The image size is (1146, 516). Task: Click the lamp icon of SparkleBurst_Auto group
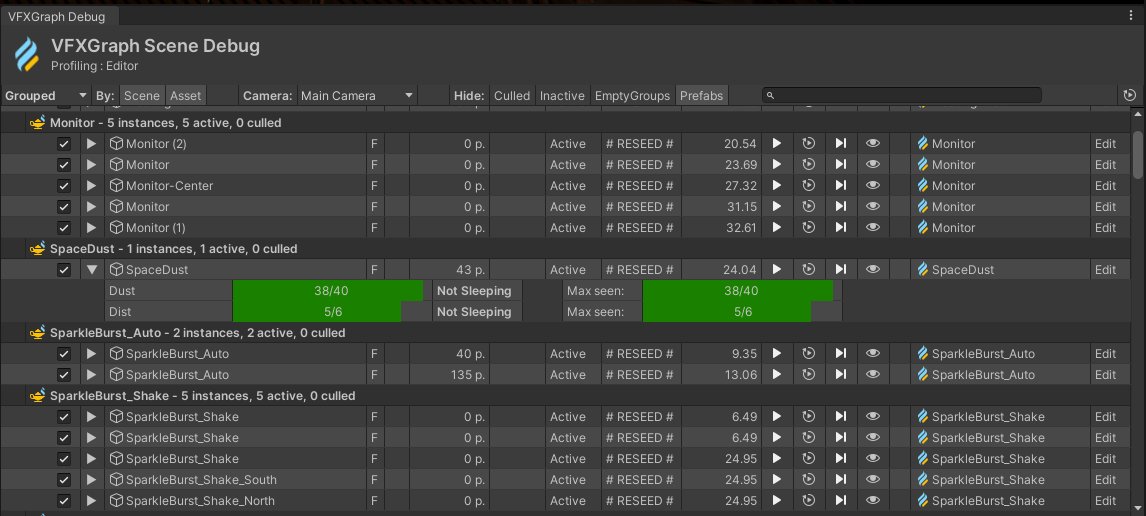37,333
